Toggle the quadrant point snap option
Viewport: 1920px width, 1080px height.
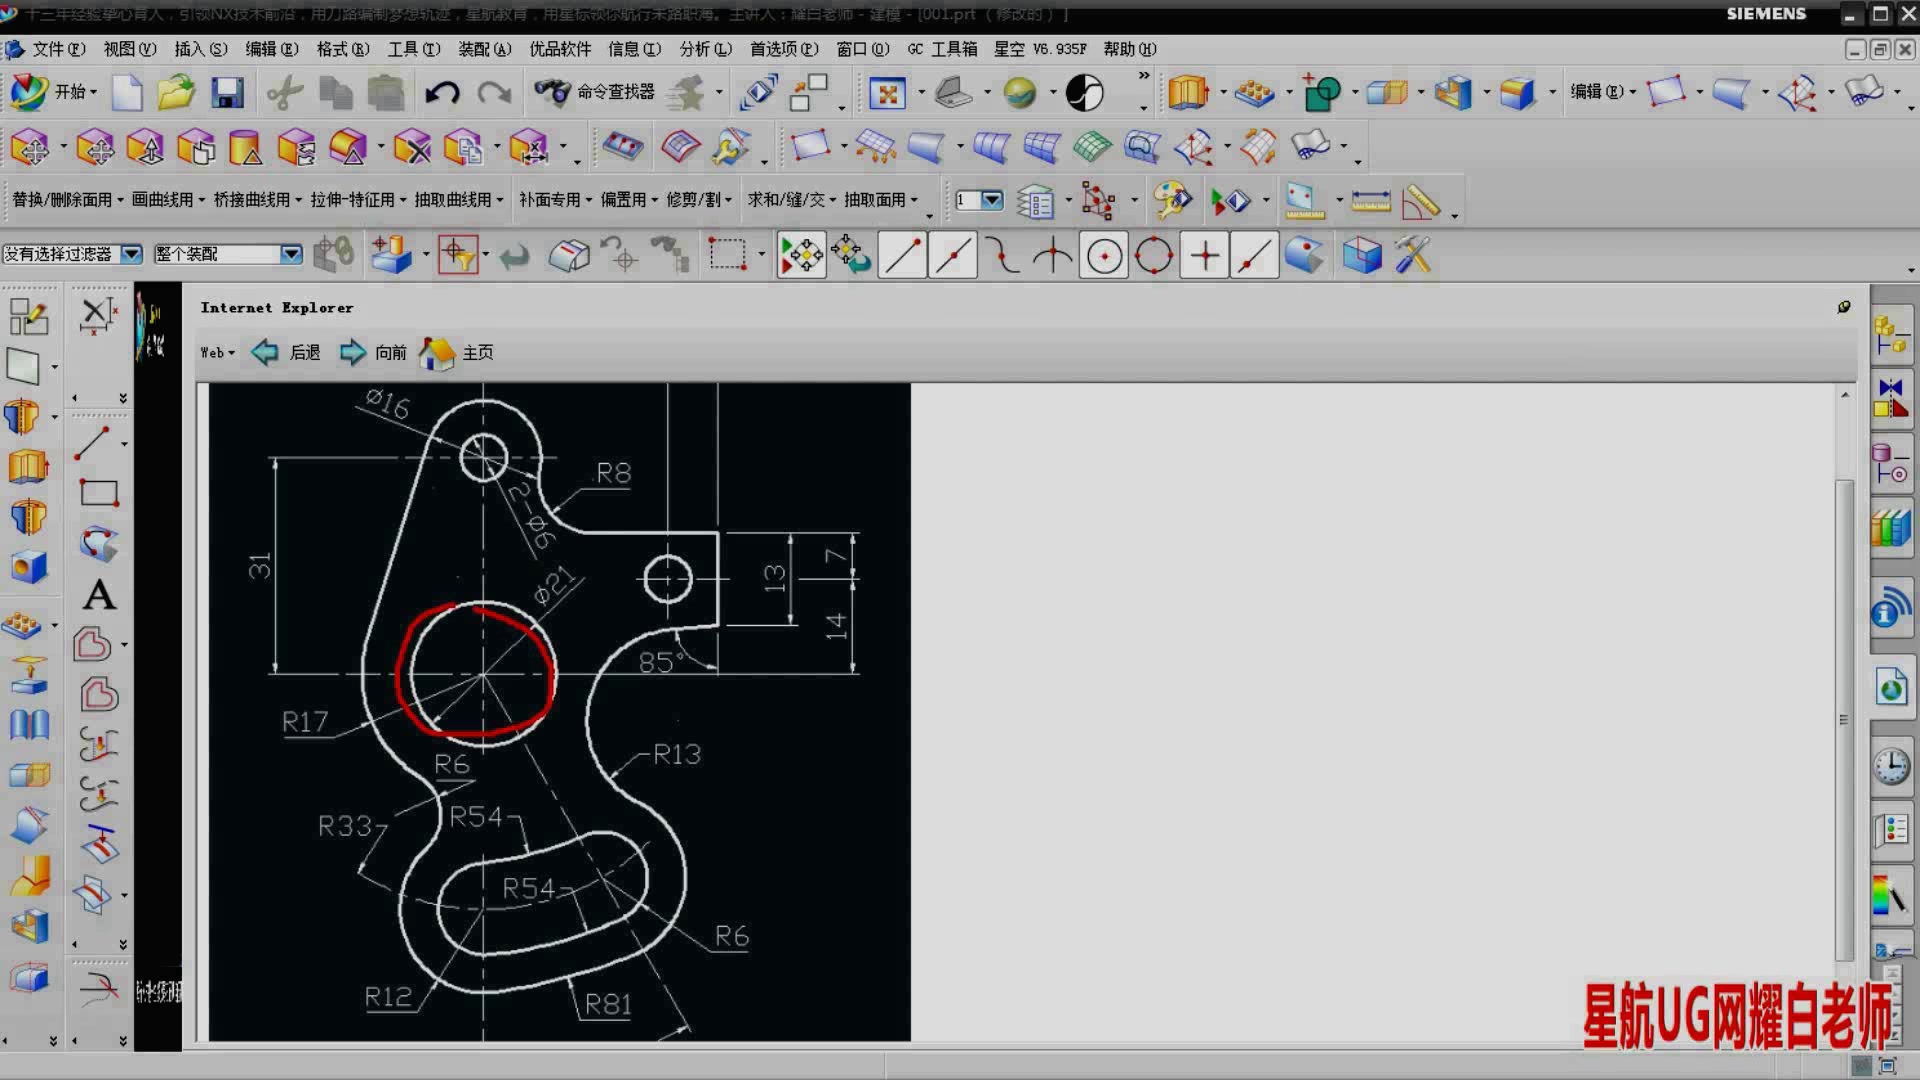click(1154, 256)
